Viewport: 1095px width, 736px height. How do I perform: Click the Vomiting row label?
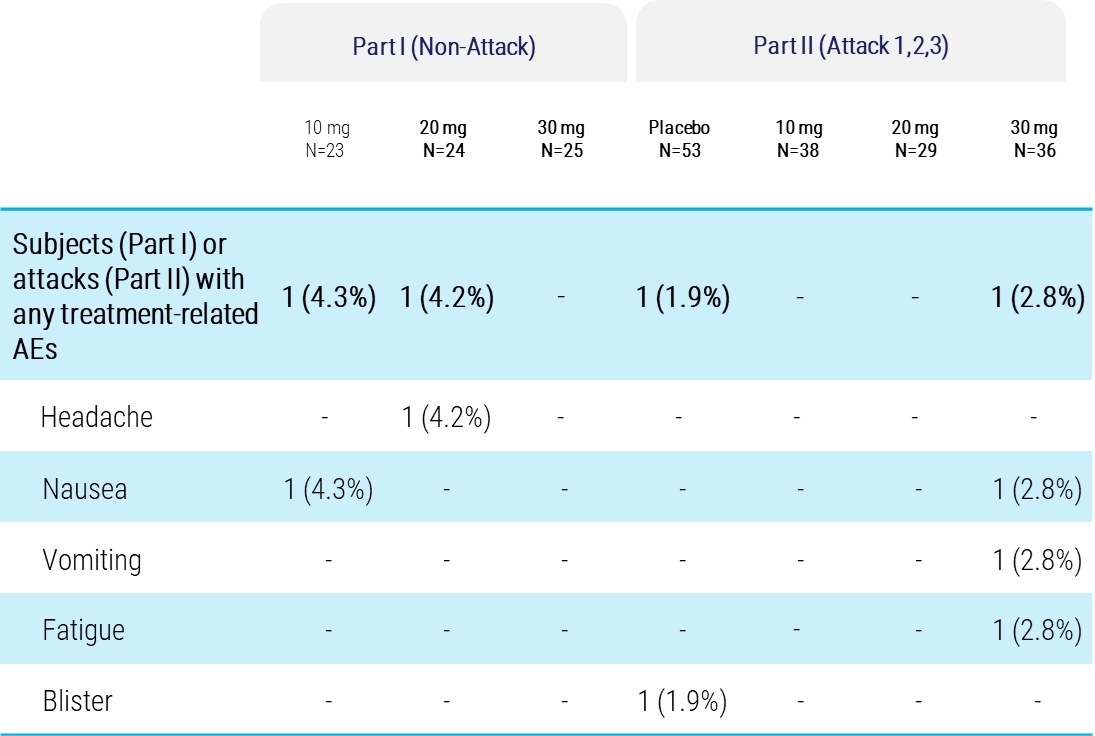(92, 560)
